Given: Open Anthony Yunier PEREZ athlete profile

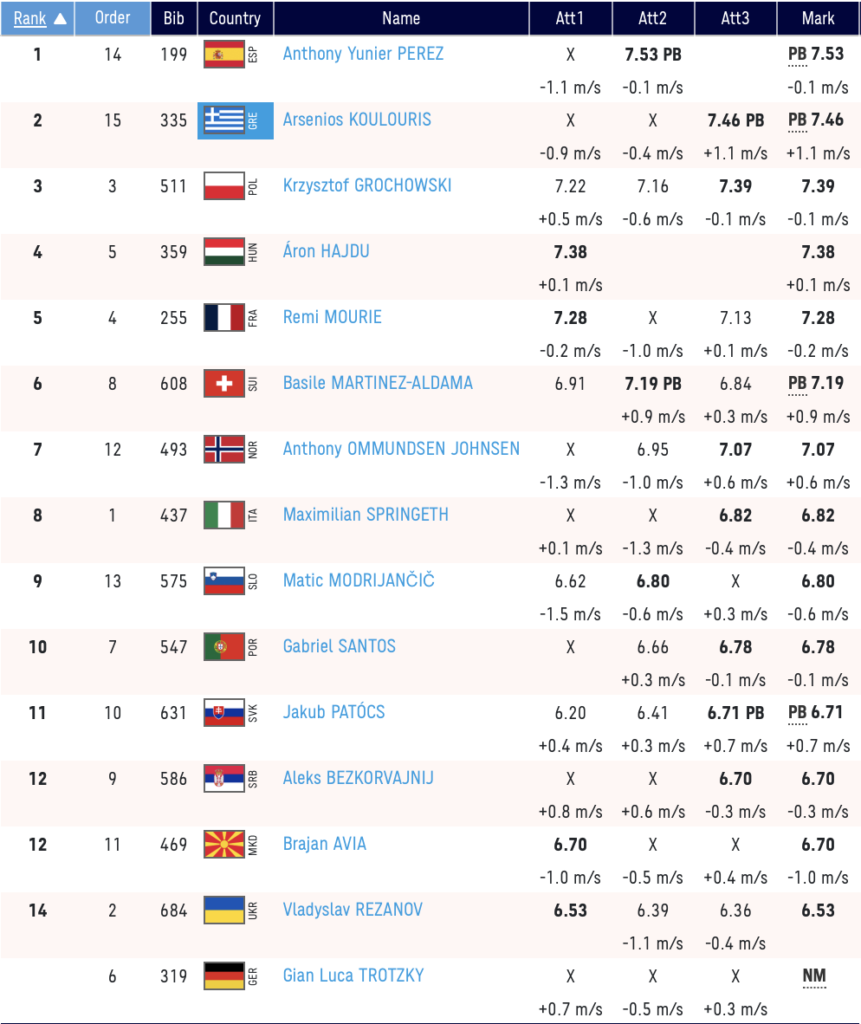Looking at the screenshot, I should click(363, 54).
